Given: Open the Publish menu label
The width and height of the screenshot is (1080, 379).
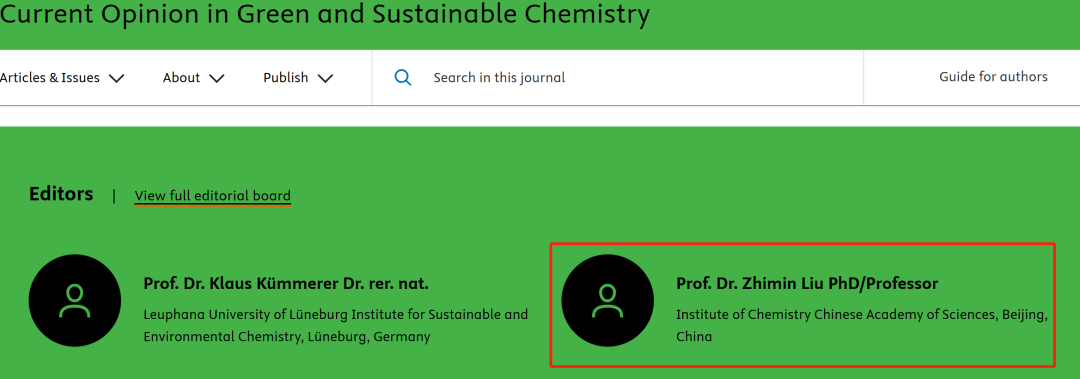Looking at the screenshot, I should (x=286, y=78).
